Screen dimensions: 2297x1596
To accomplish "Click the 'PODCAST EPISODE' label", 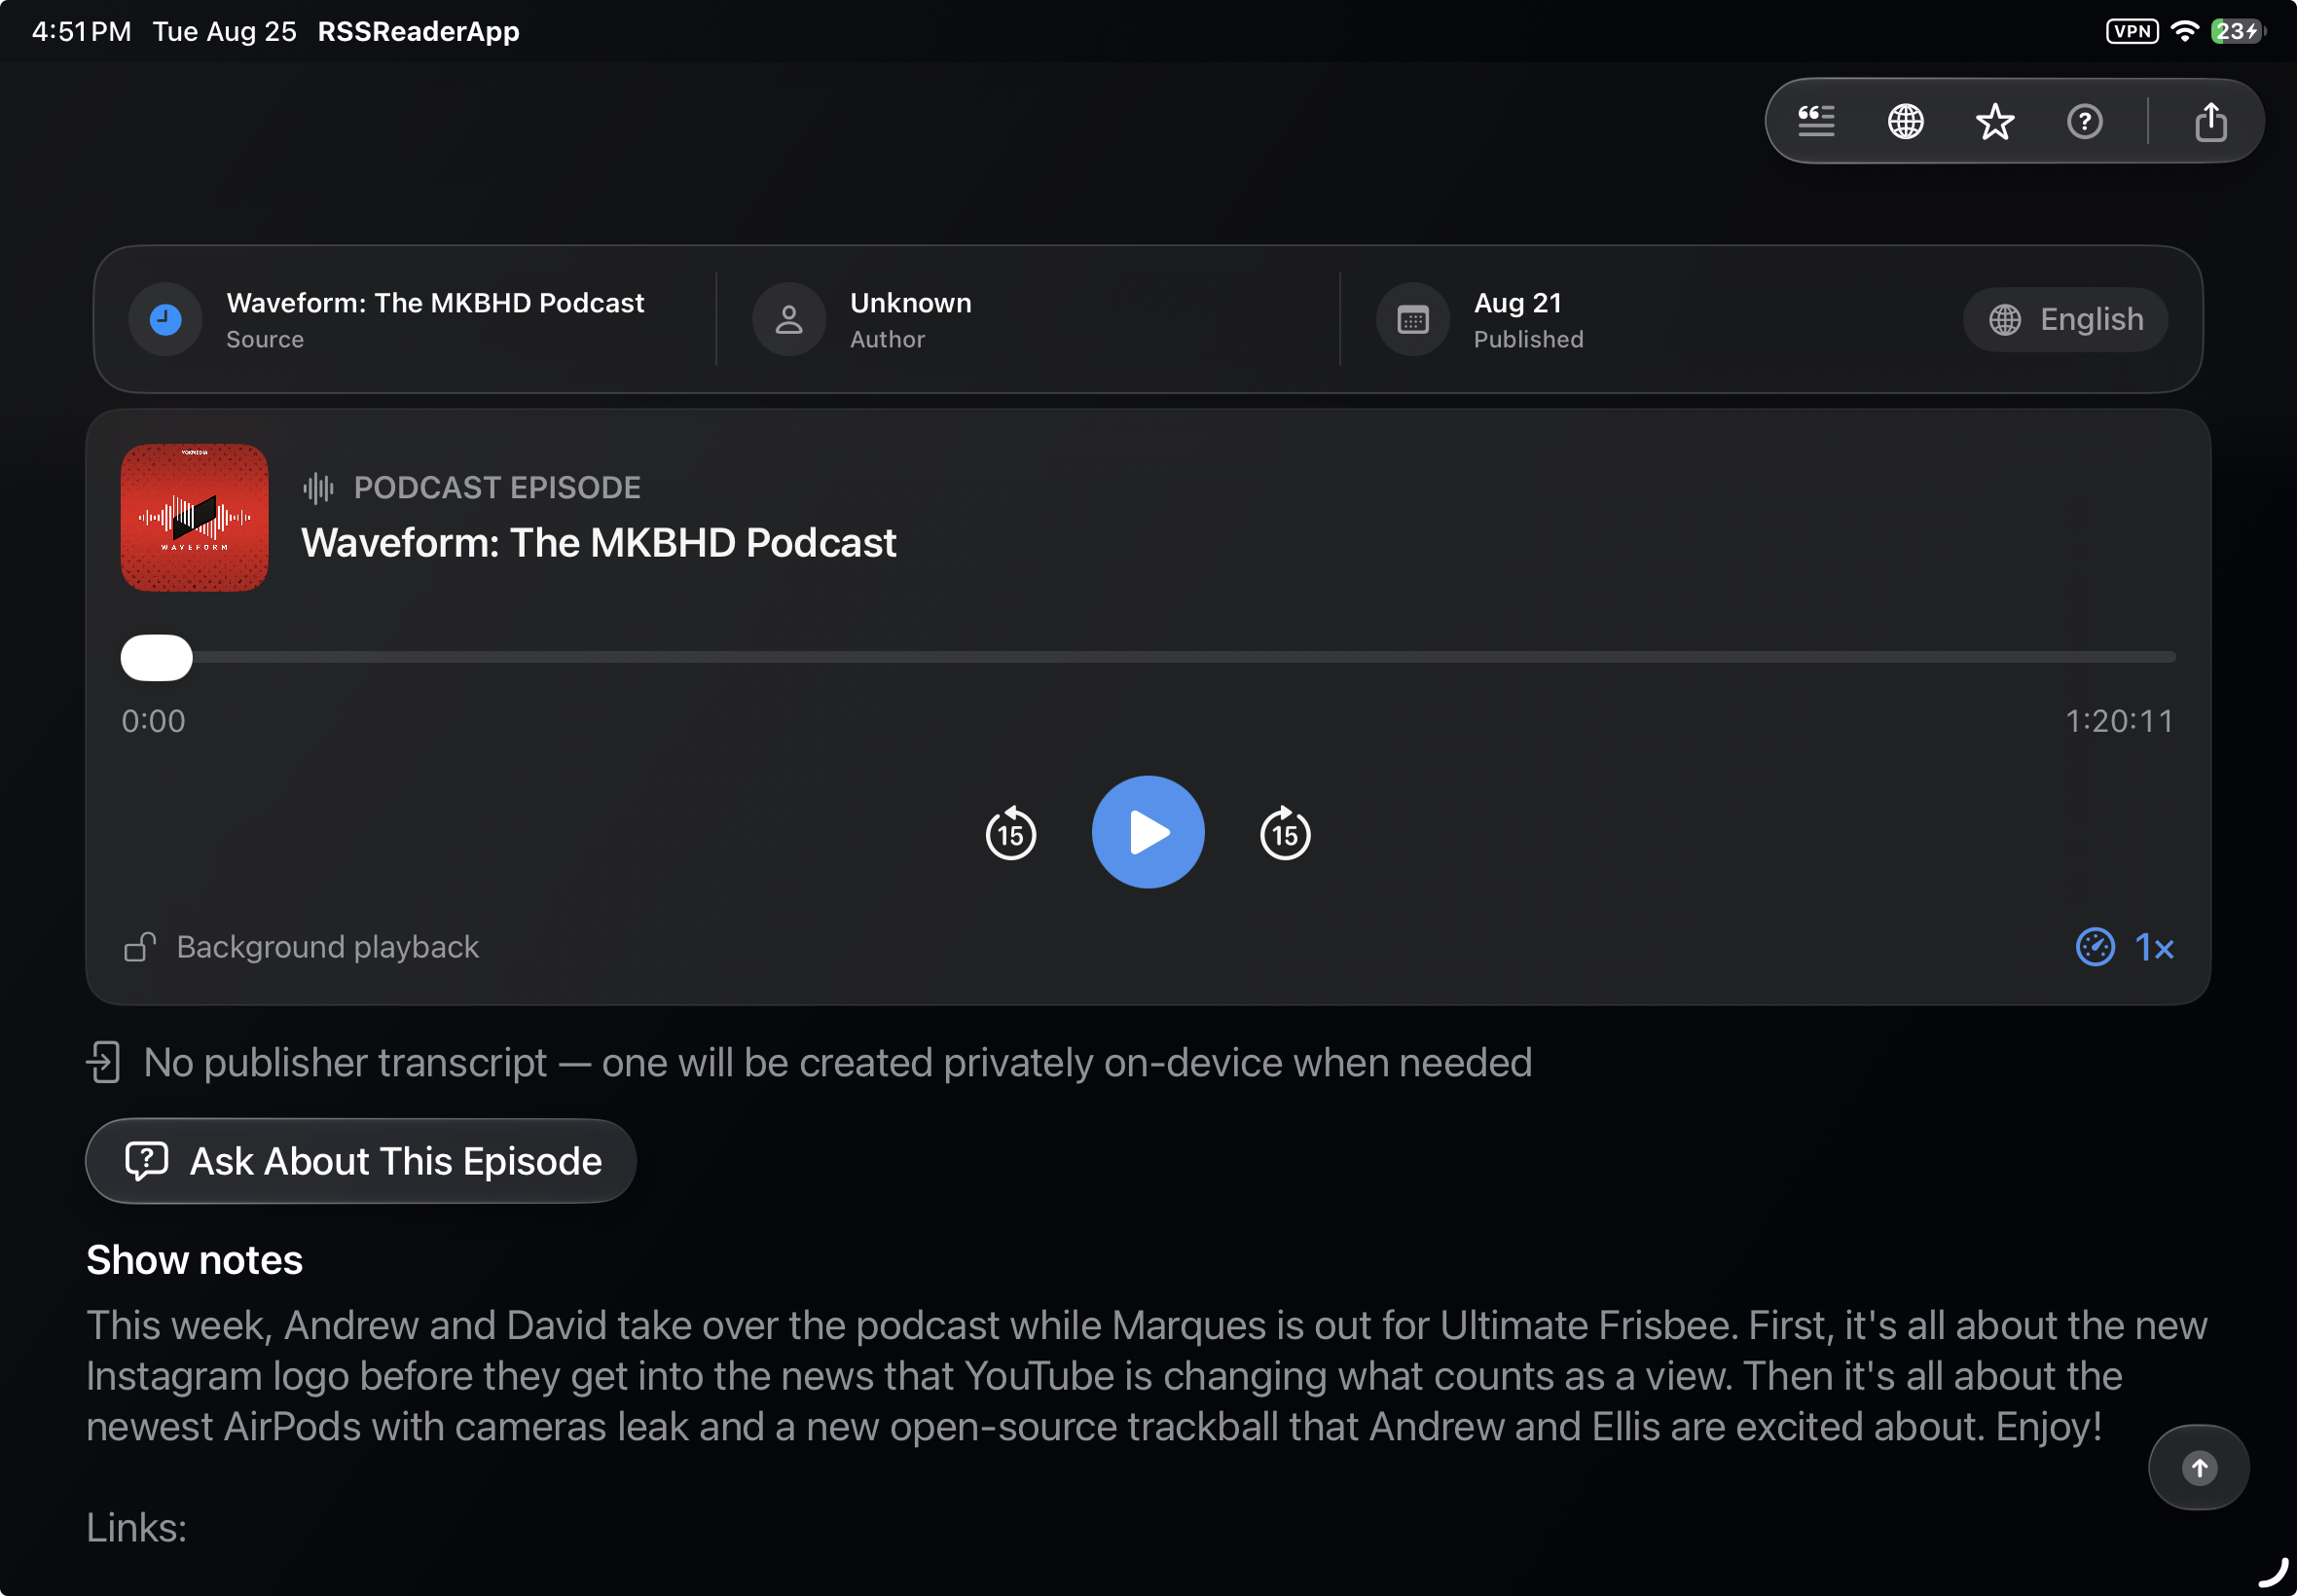I will tap(497, 488).
